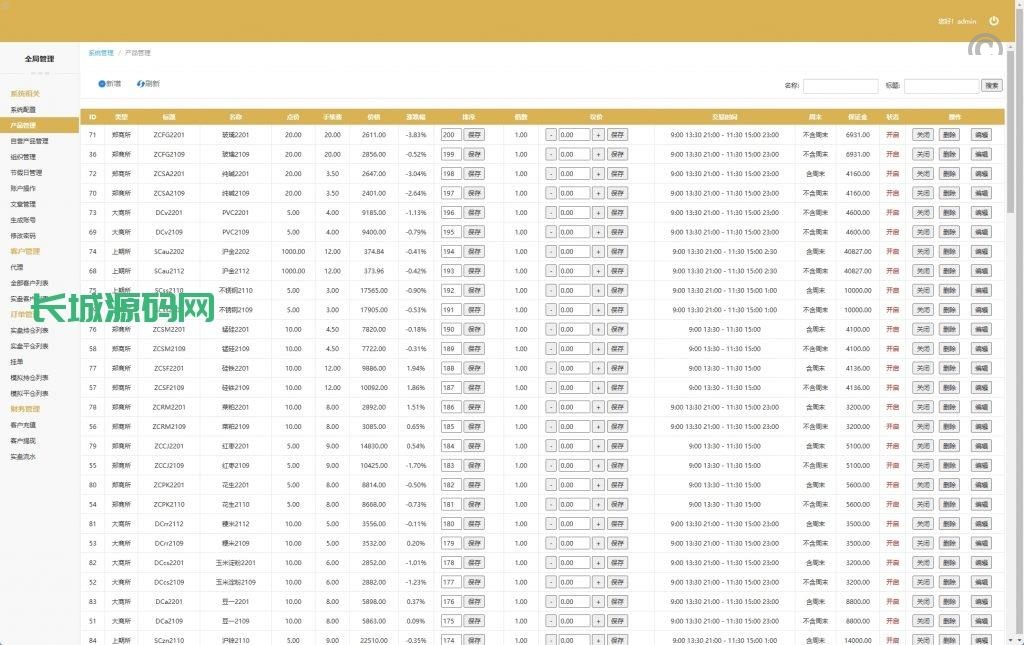Click the 新增 add icon

coord(102,84)
